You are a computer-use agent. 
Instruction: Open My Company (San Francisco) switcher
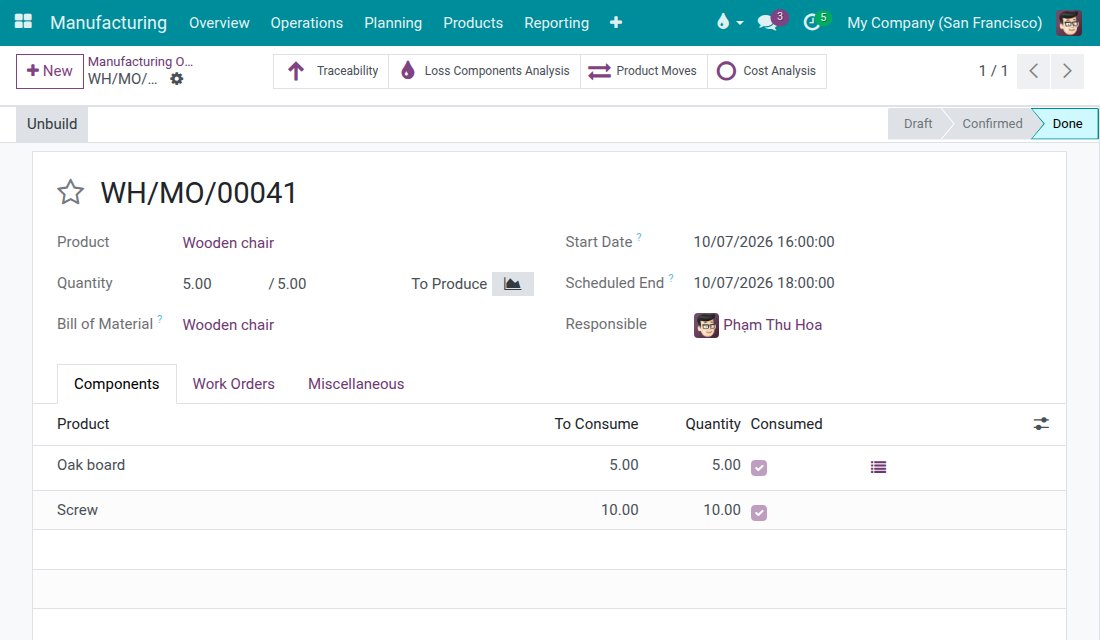pyautogui.click(x=944, y=22)
